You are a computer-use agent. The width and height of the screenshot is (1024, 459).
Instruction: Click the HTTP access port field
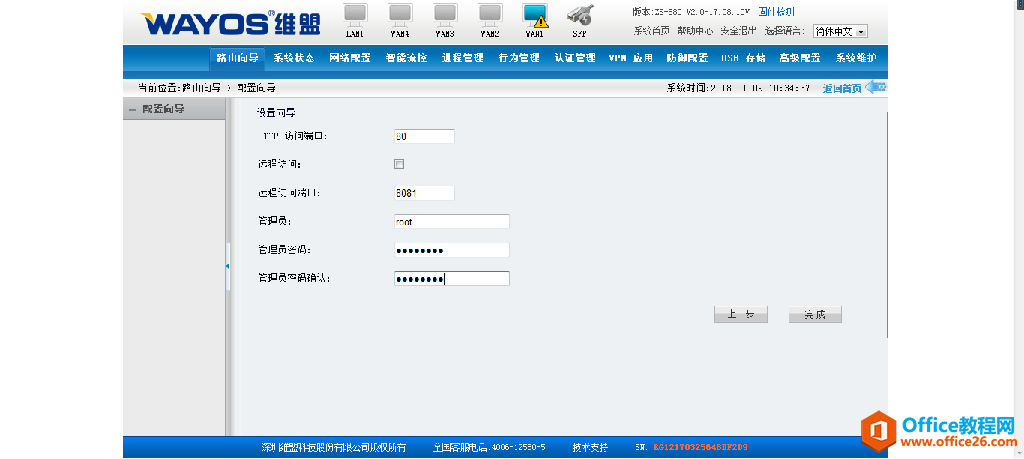(x=424, y=136)
